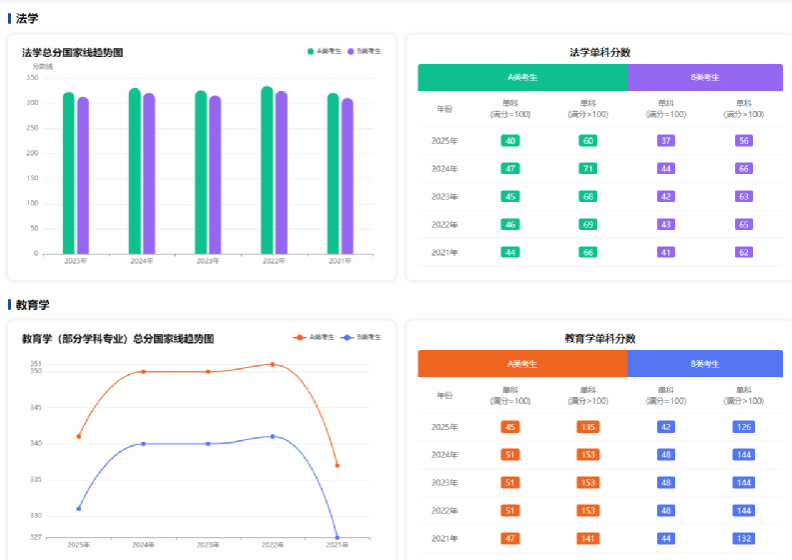Screen dimensions: 792x560
Task: Click orange 2021年 data point on 教育学 line
Action: pyautogui.click(x=337, y=465)
